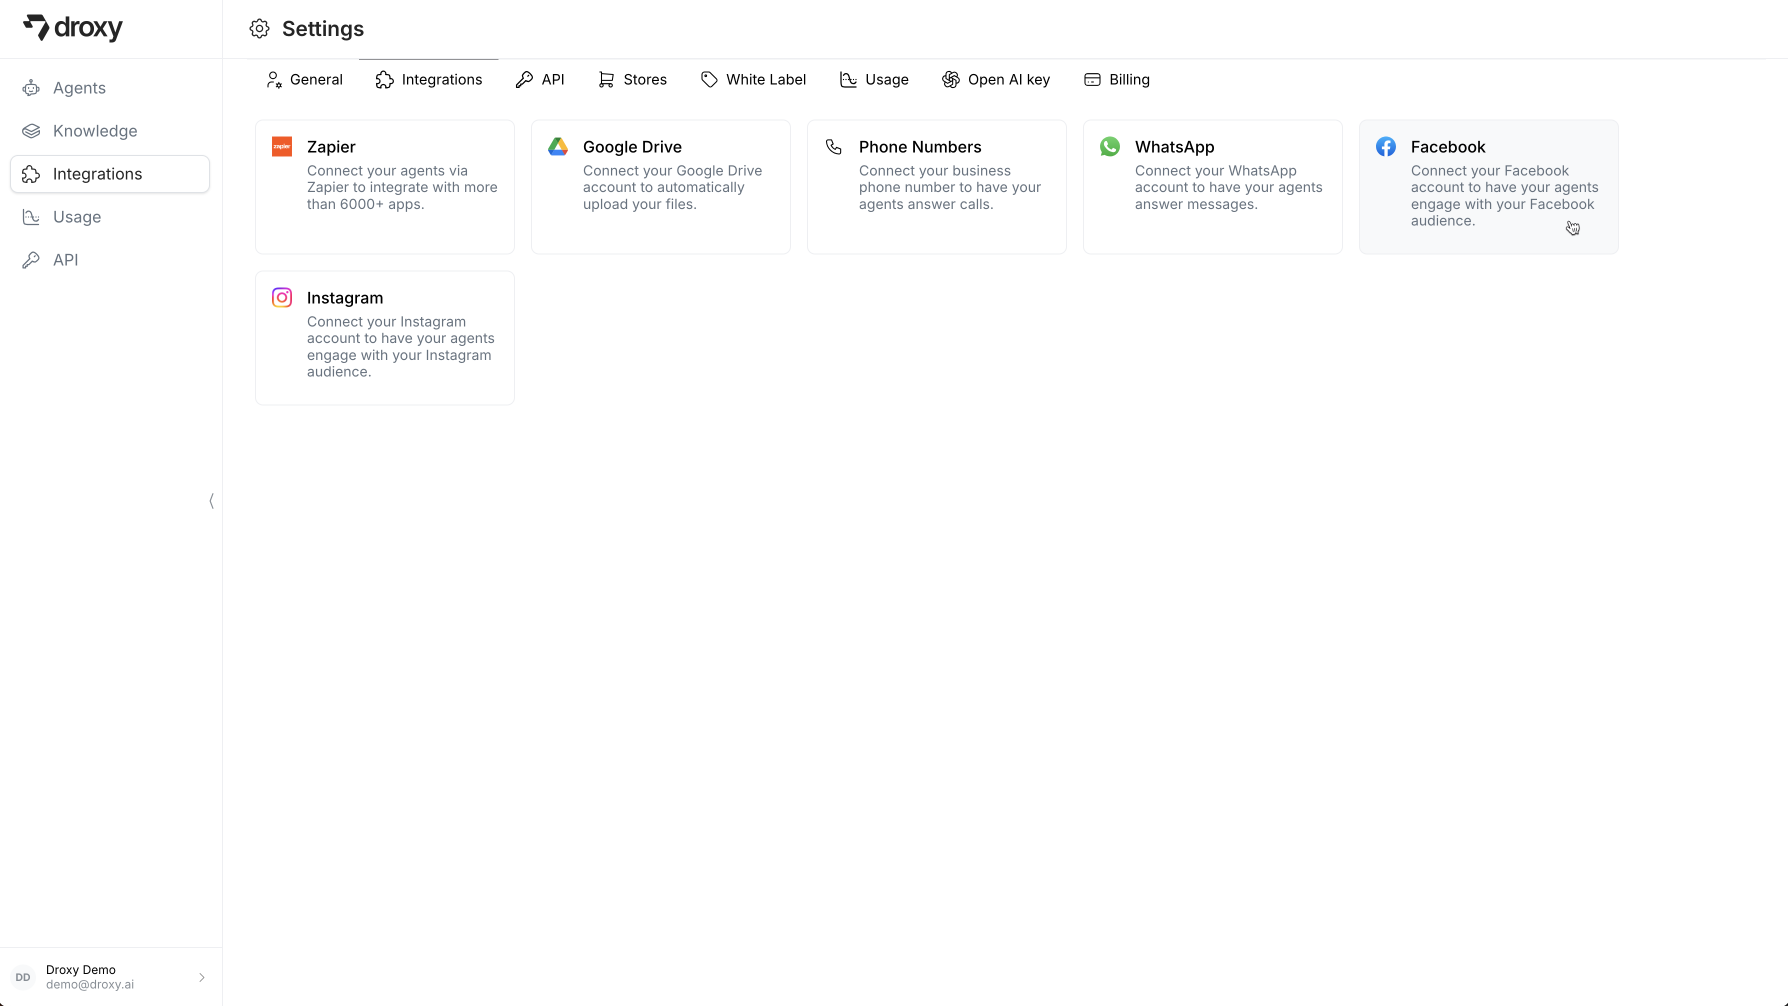Switch to the Usage tab label
Viewport: 1788px width, 1006px height.
pyautogui.click(x=887, y=80)
